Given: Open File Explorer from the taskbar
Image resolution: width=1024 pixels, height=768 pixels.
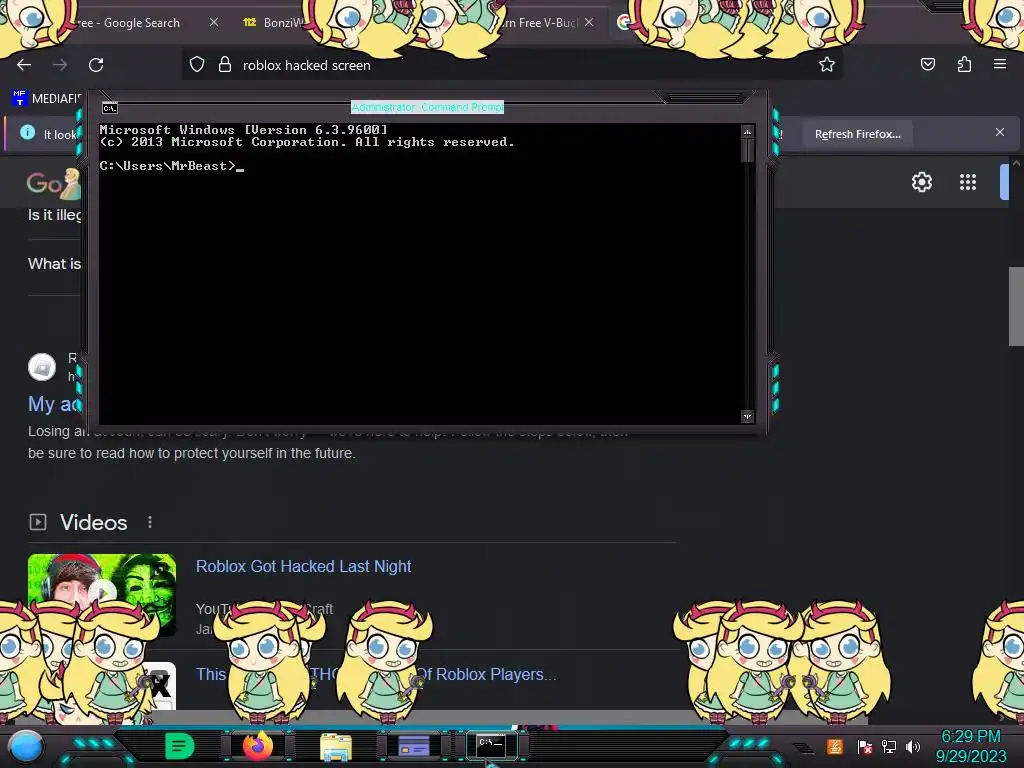Looking at the screenshot, I should 336,746.
